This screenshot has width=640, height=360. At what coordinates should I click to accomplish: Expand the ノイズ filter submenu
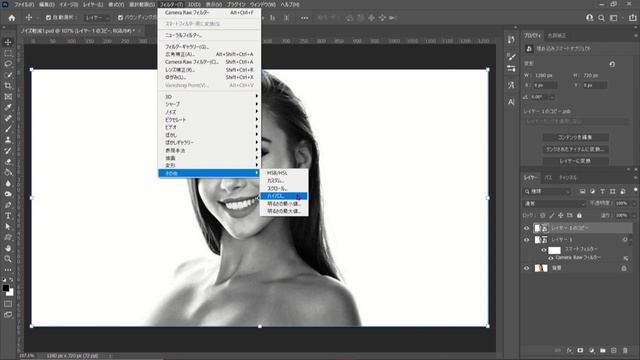[x=209, y=112]
